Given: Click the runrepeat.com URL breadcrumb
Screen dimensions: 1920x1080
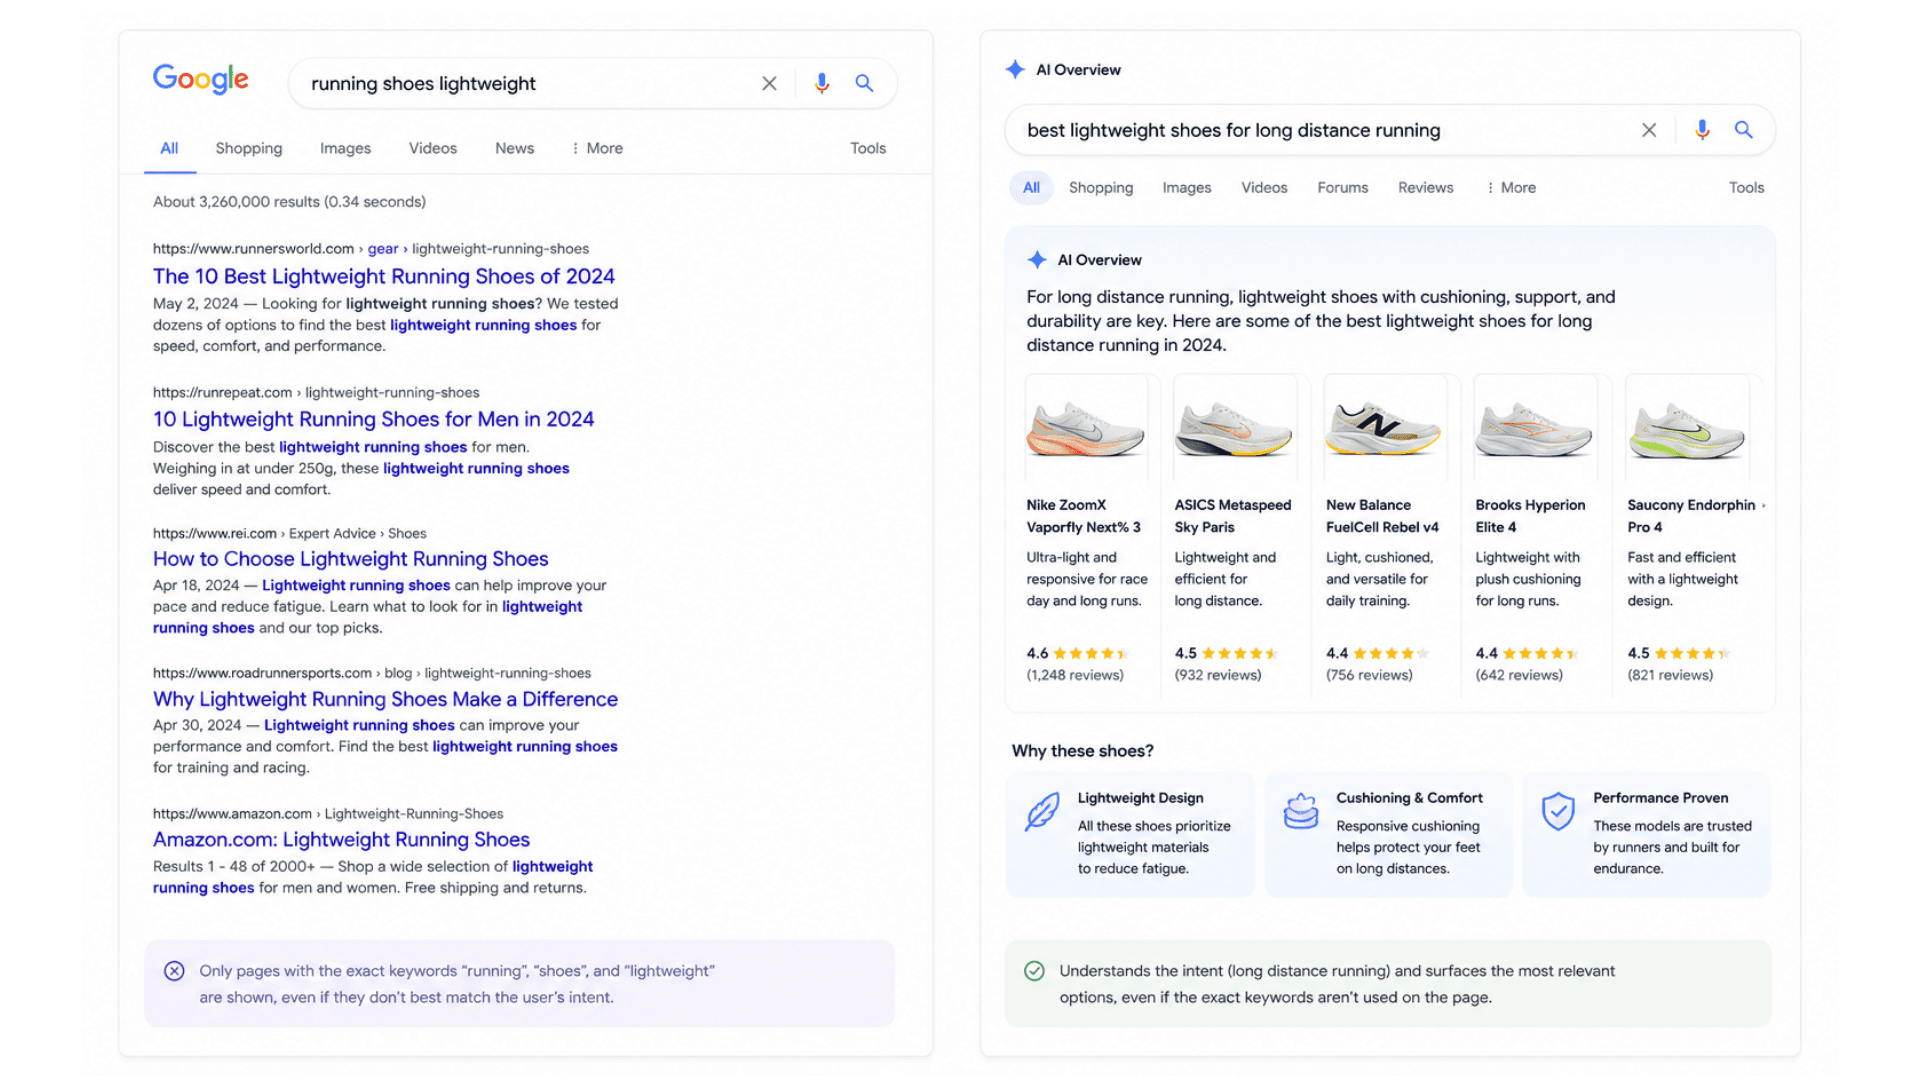Looking at the screenshot, I should (x=316, y=393).
